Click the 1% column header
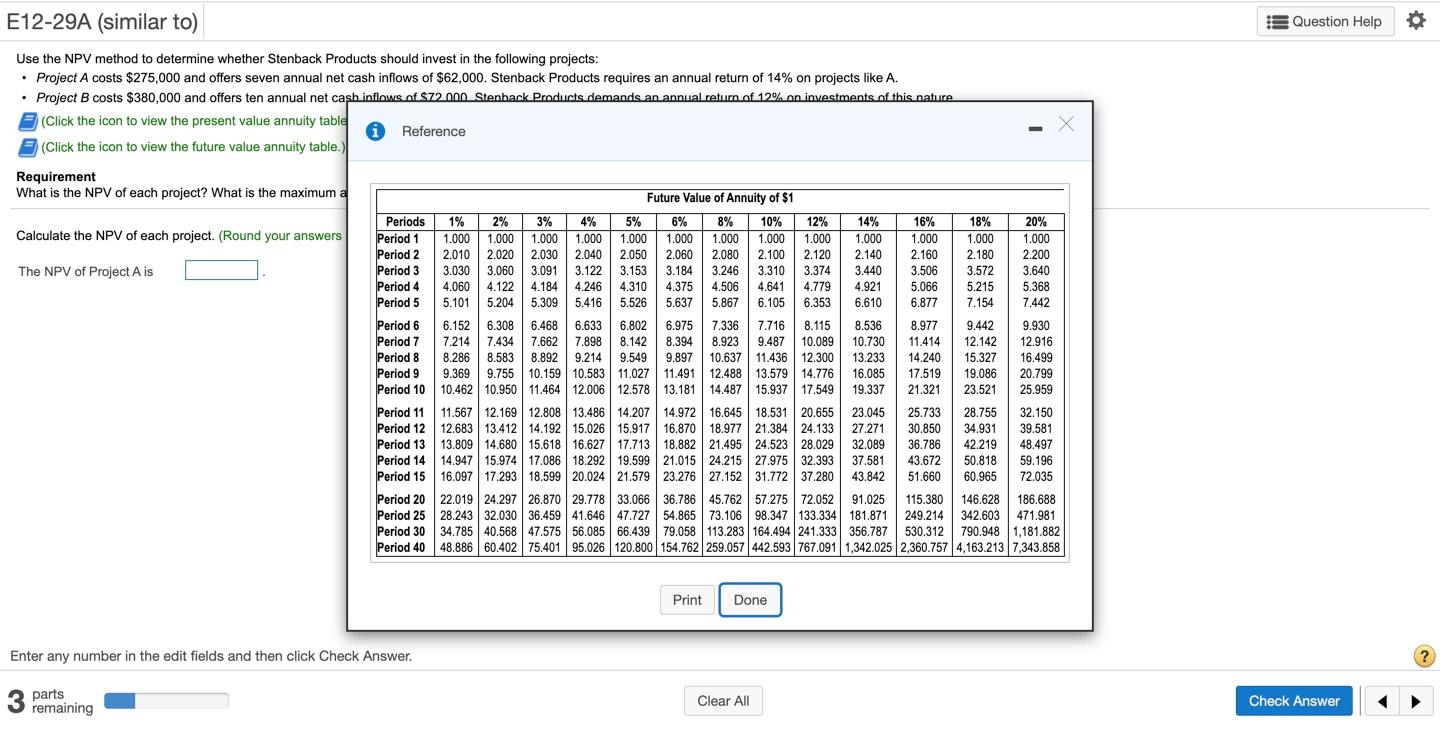The width and height of the screenshot is (1440, 731). tap(456, 222)
